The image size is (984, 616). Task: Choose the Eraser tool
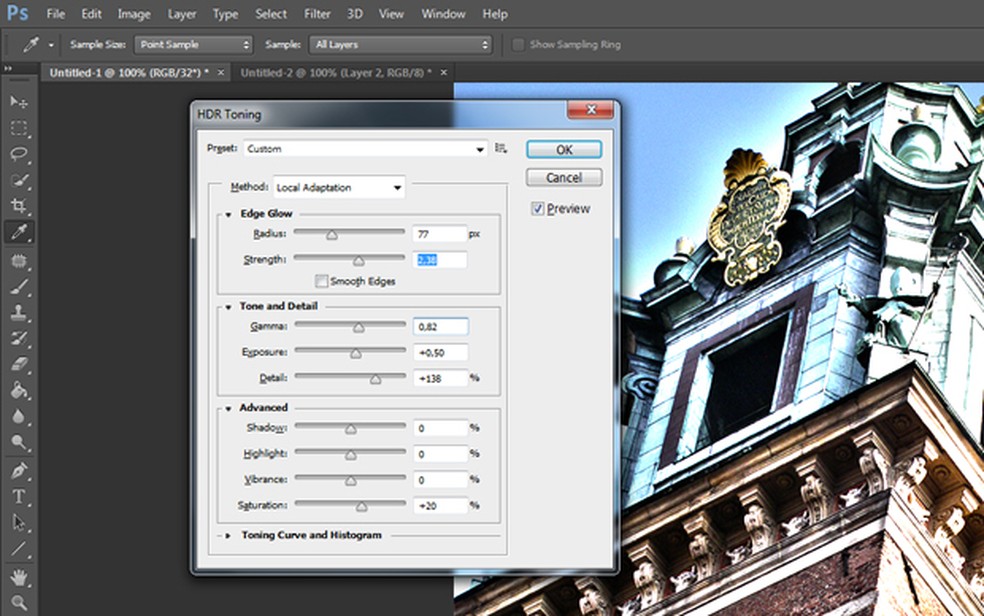(x=19, y=365)
